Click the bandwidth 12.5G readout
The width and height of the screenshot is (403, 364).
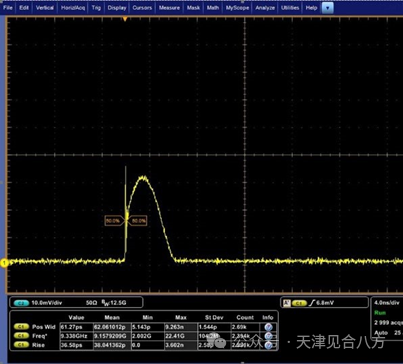[114, 303]
